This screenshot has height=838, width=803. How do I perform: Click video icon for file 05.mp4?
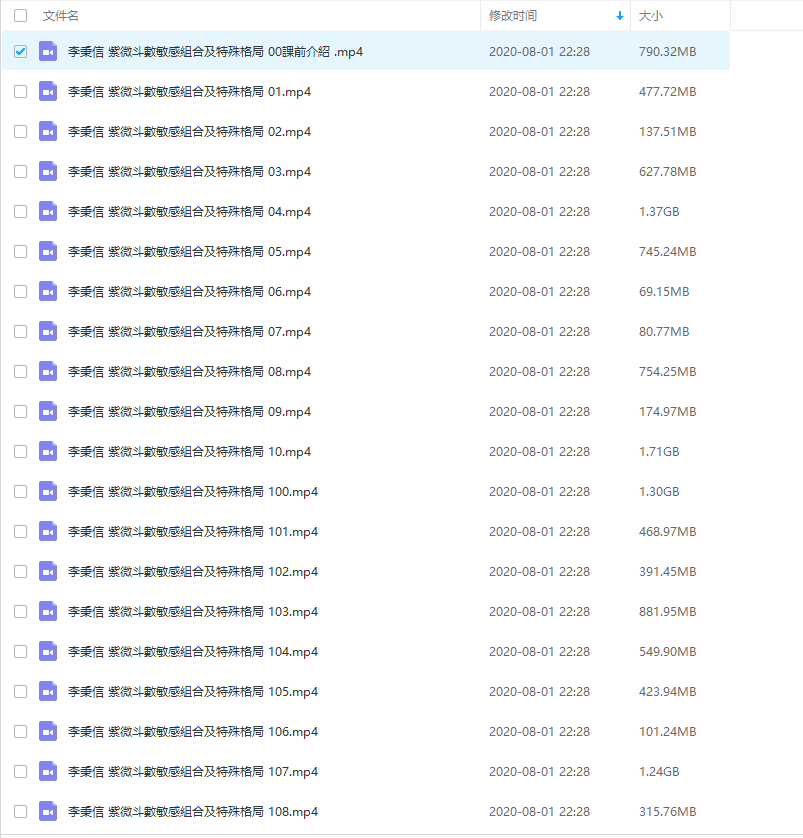(x=48, y=251)
